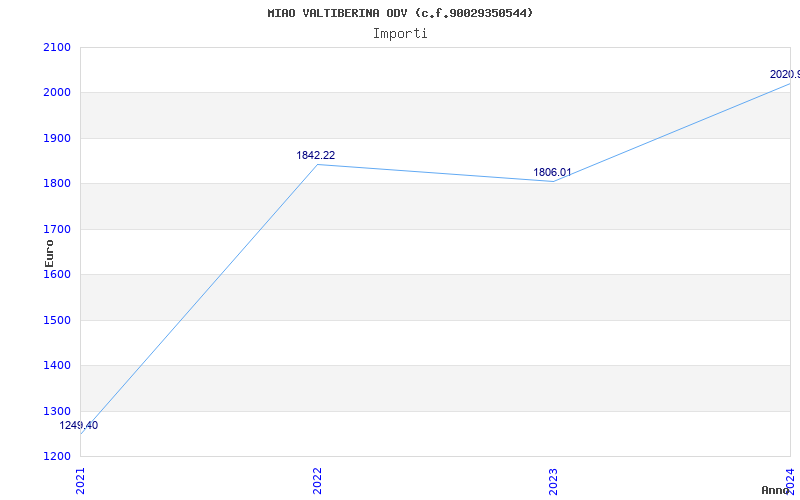The height and width of the screenshot is (500, 800).
Task: Click the 2100 y-axis tick label
Action: tap(57, 47)
